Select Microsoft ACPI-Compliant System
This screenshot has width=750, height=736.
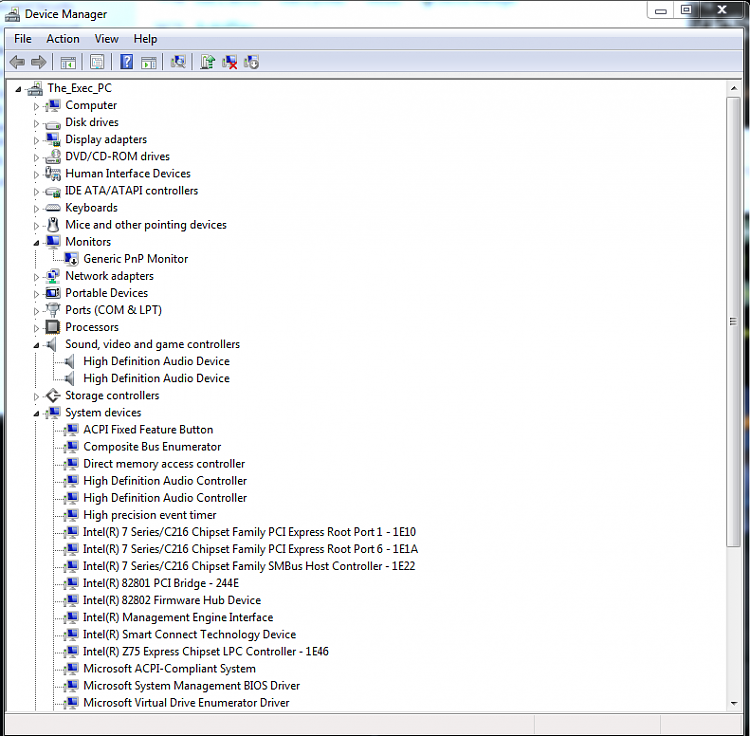pos(169,669)
